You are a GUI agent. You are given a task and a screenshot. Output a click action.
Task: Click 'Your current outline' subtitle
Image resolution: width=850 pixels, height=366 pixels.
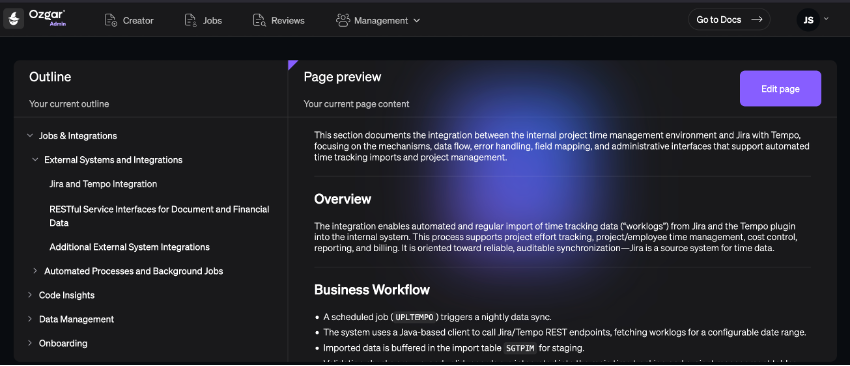coord(69,104)
